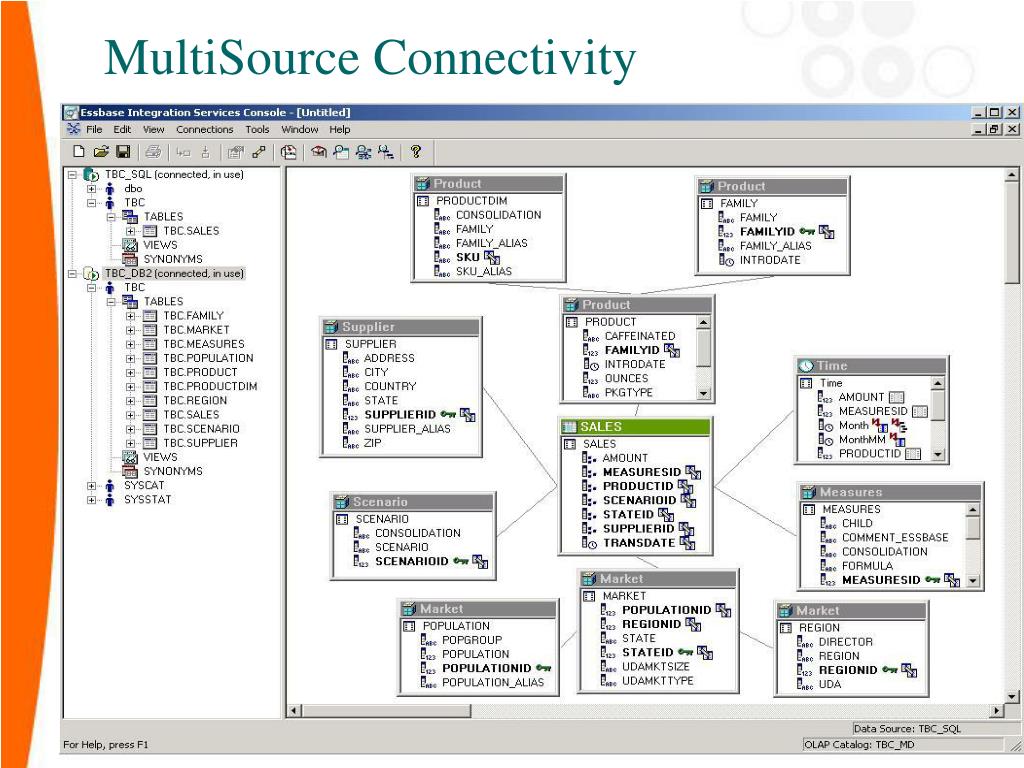Expand the TBC.MARKET table node
The width and height of the screenshot is (1024, 768).
coord(131,330)
